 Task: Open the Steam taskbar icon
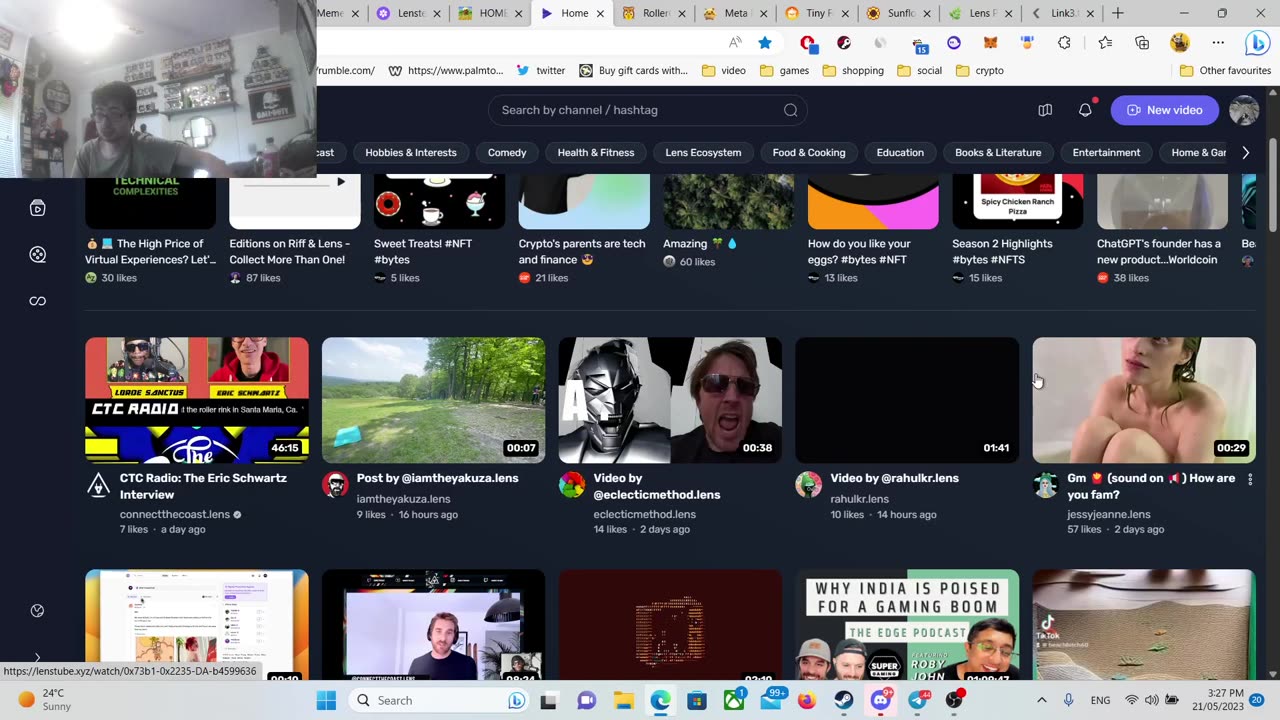click(x=844, y=700)
